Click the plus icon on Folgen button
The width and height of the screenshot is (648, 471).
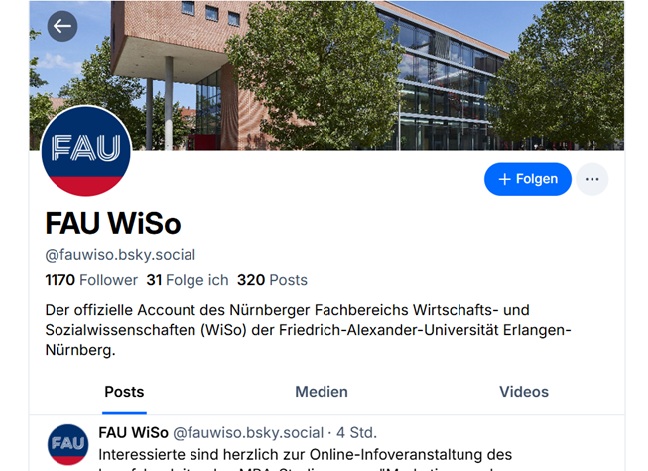[505, 179]
